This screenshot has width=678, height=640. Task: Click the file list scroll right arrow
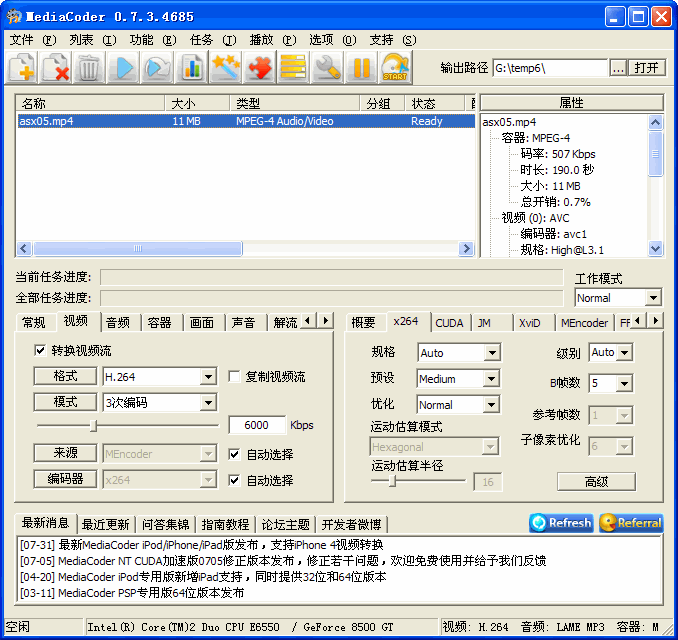coord(466,249)
